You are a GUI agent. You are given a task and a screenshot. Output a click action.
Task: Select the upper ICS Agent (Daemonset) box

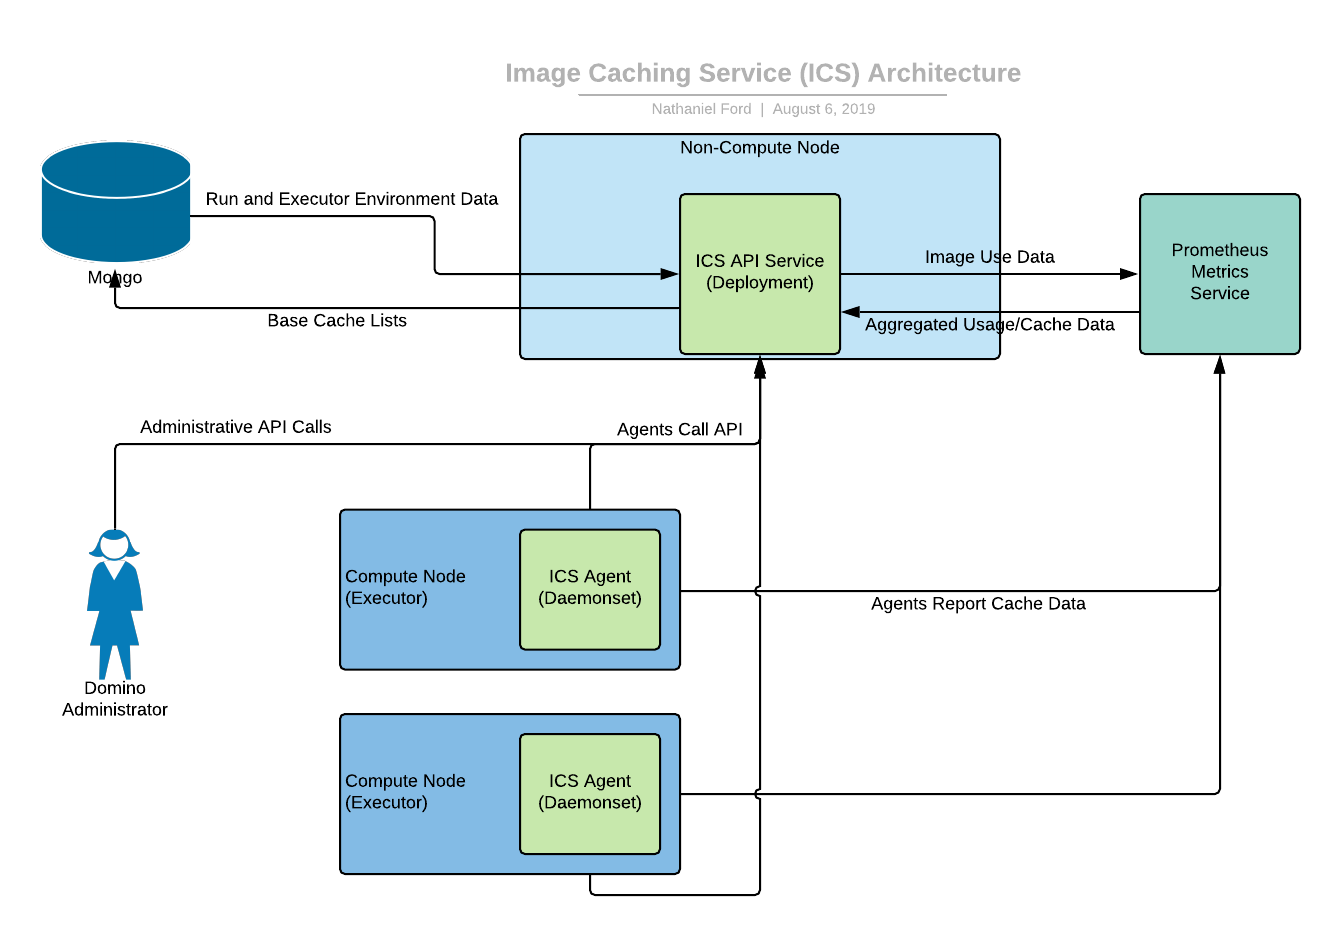coord(590,589)
